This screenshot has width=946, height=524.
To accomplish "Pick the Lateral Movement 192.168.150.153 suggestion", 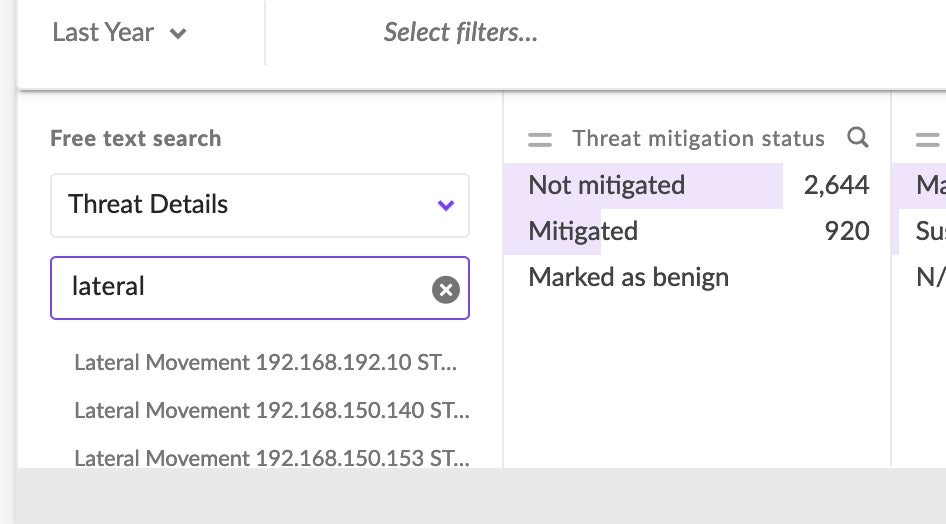I will pyautogui.click(x=271, y=457).
